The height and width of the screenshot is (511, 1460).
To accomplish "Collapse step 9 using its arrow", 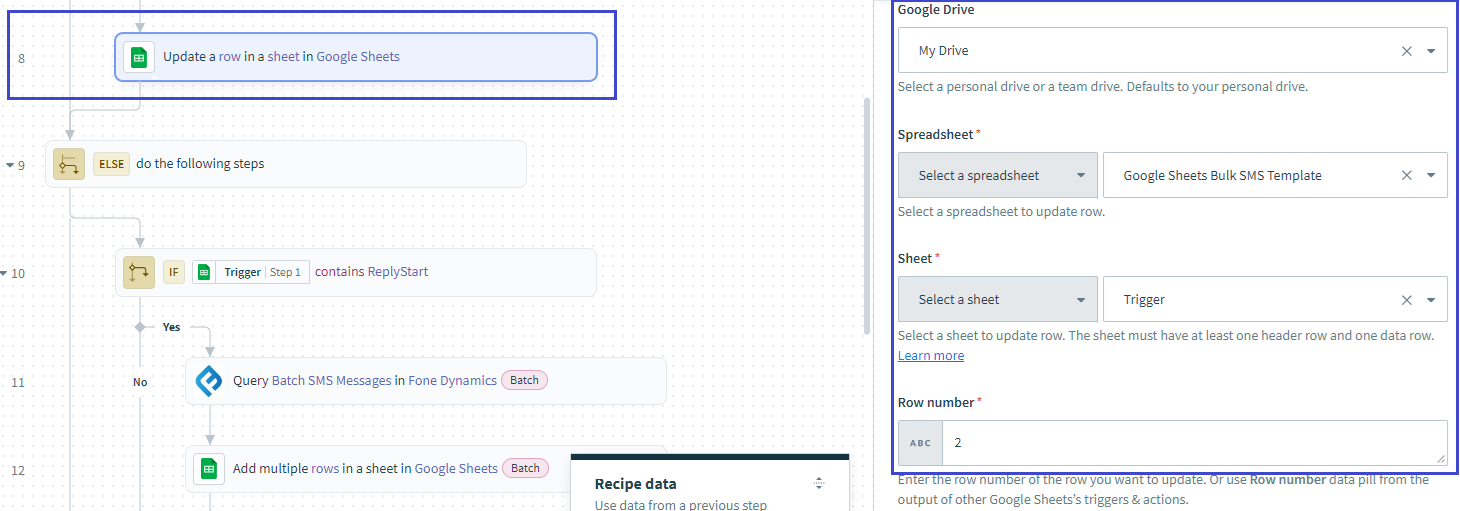I will (x=9, y=164).
